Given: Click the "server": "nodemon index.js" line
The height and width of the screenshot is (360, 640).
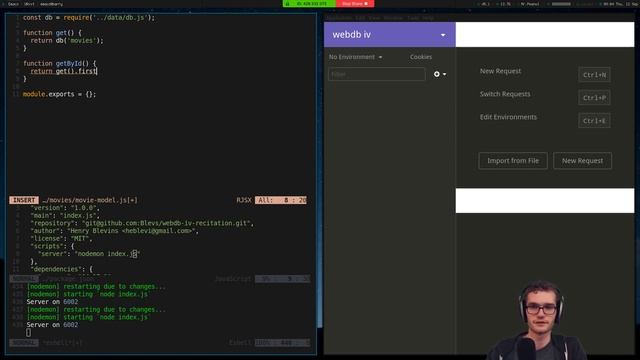Looking at the screenshot, I should coord(89,254).
